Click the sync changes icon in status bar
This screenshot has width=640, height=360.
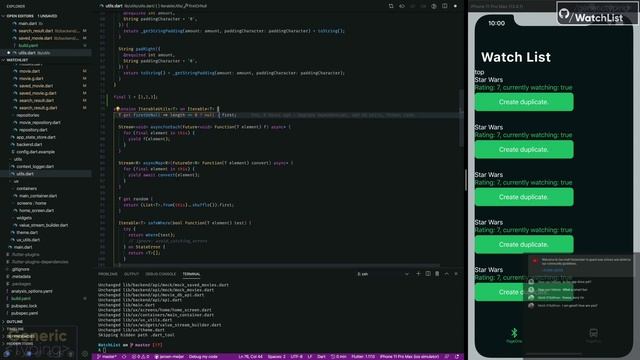tap(124, 357)
